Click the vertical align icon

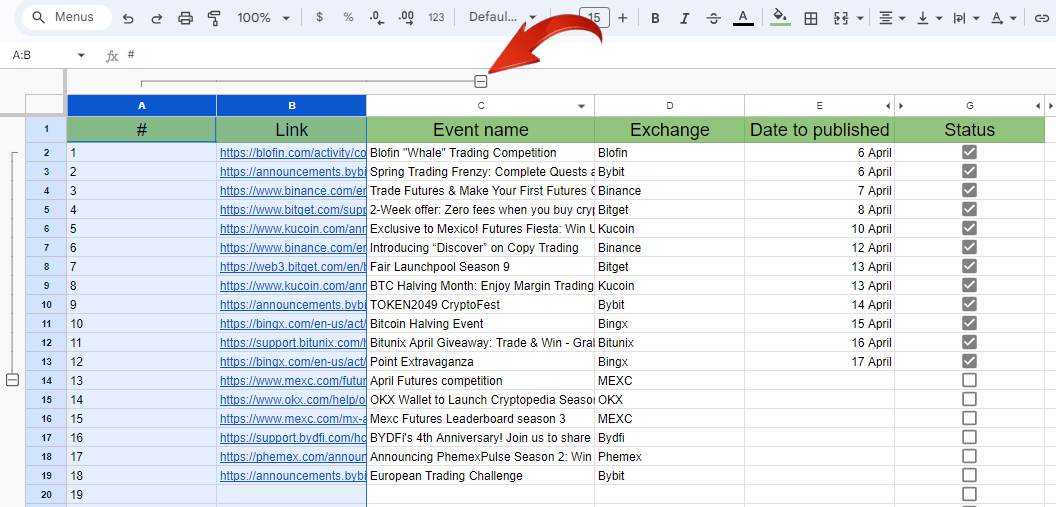click(923, 18)
